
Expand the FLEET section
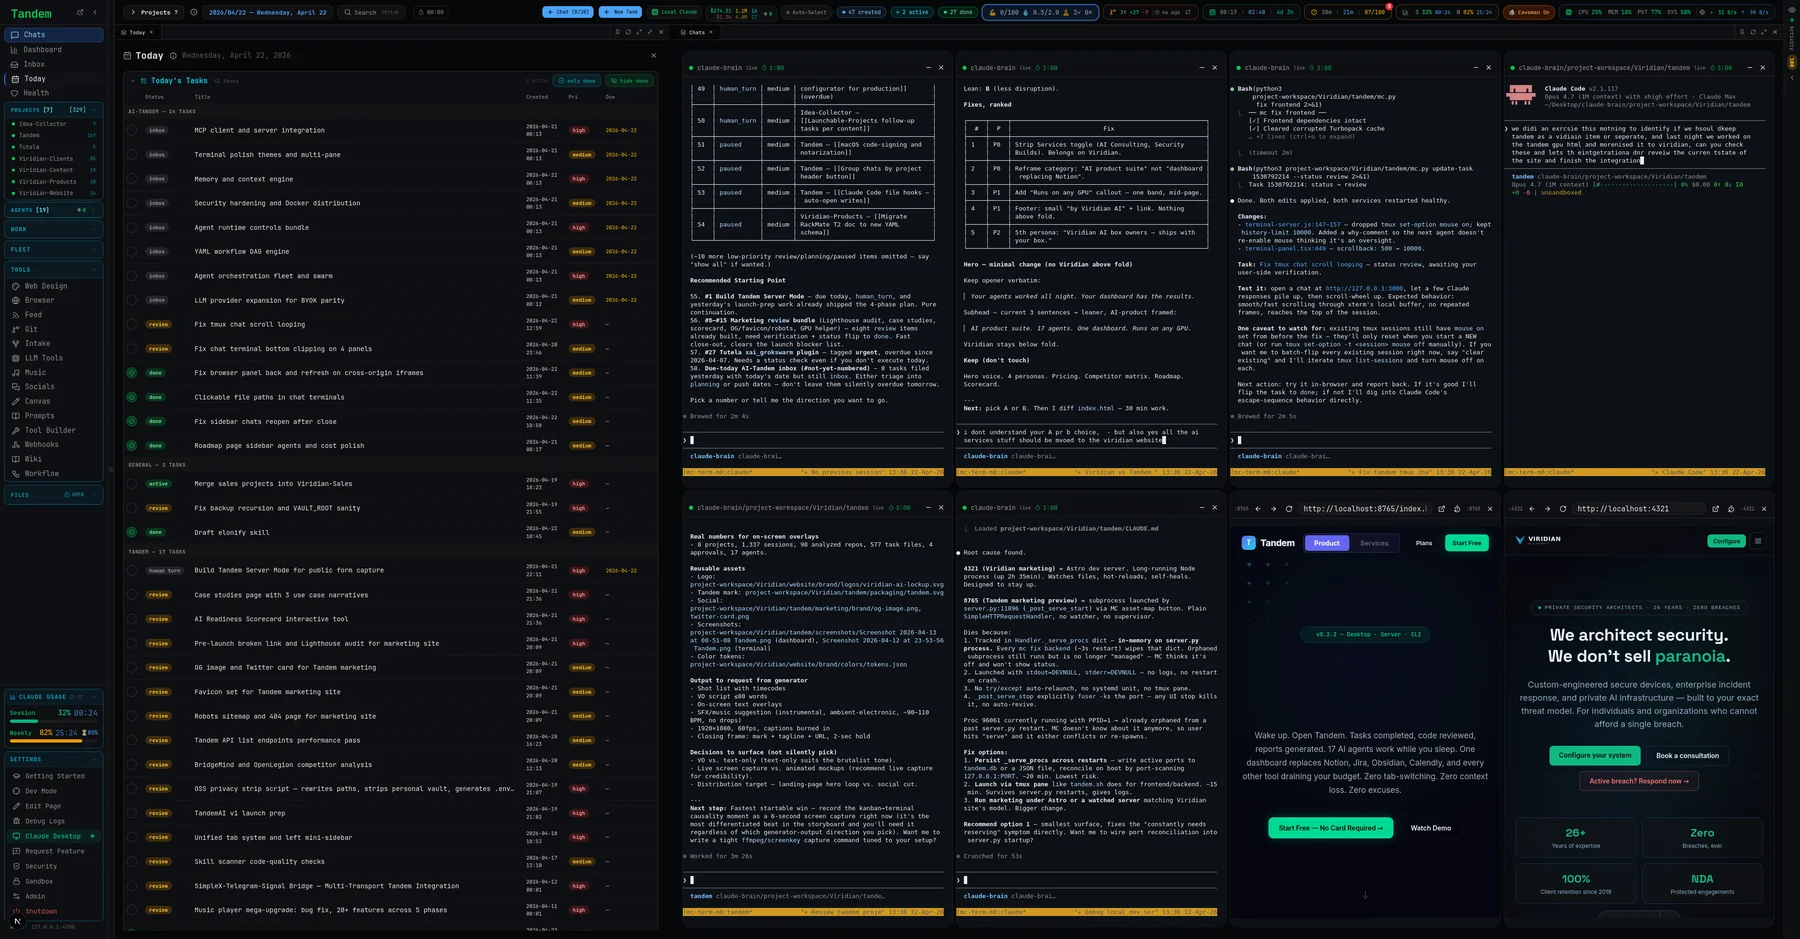point(54,250)
